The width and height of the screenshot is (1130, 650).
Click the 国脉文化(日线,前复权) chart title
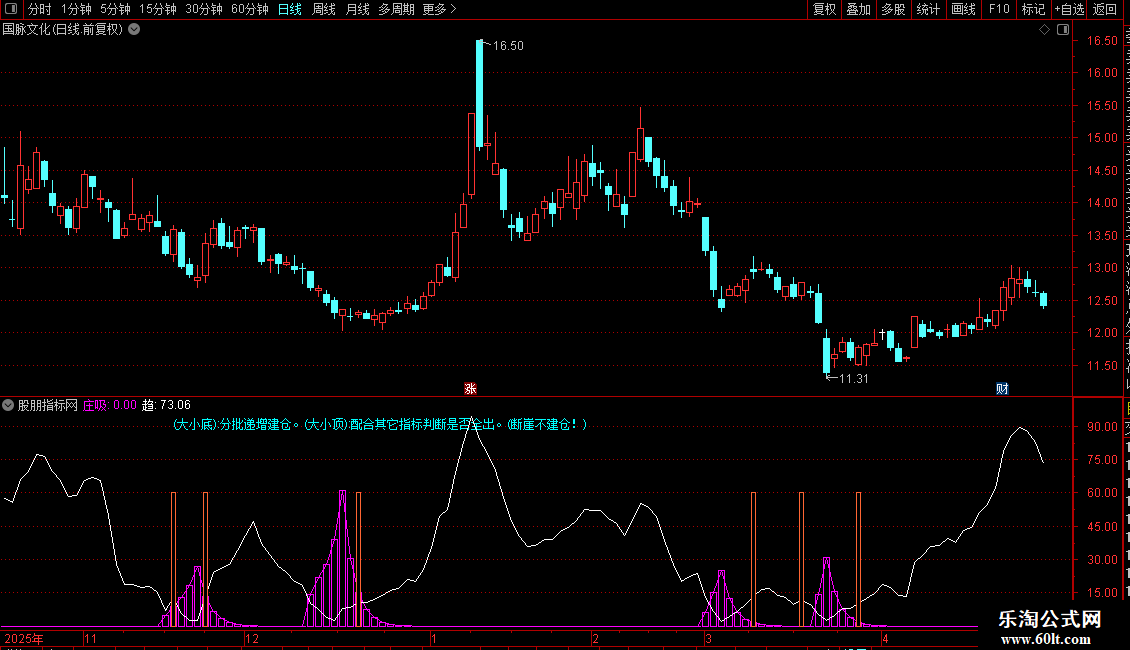[x=63, y=30]
